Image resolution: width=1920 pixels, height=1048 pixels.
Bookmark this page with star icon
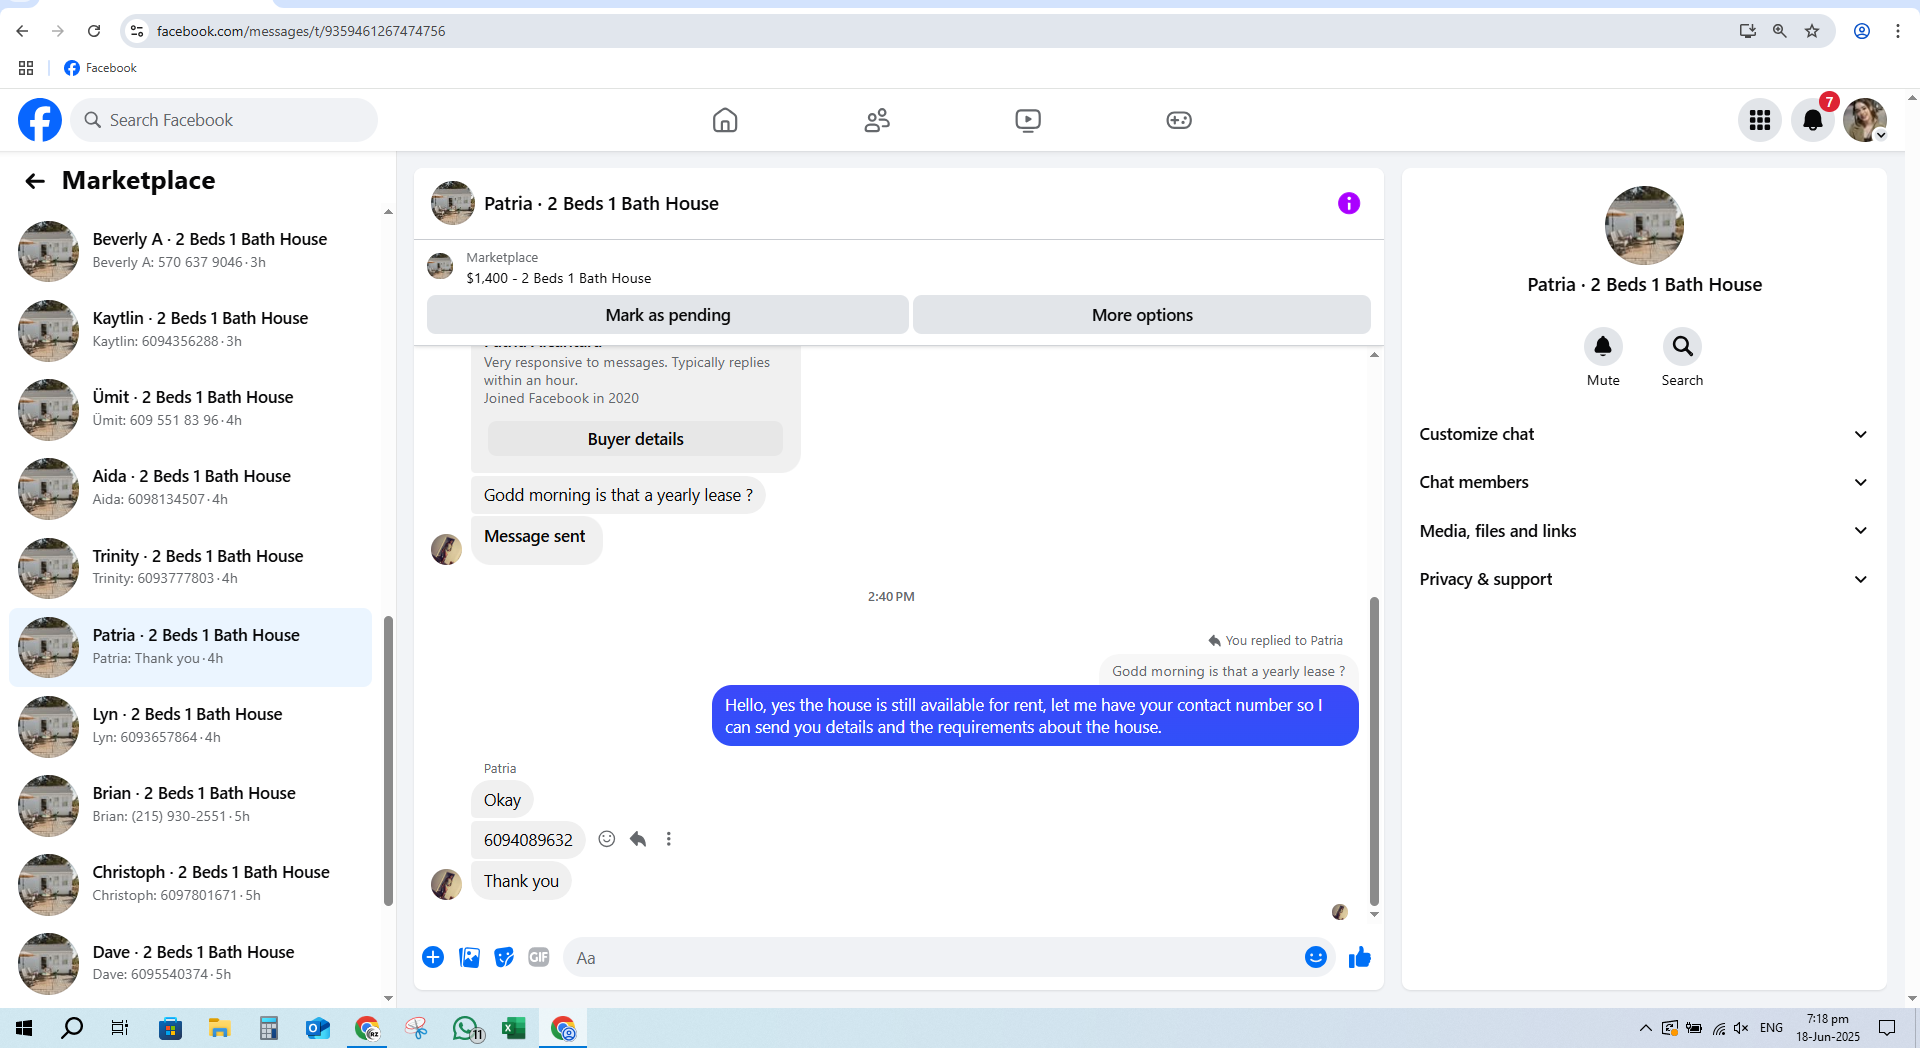point(1812,31)
